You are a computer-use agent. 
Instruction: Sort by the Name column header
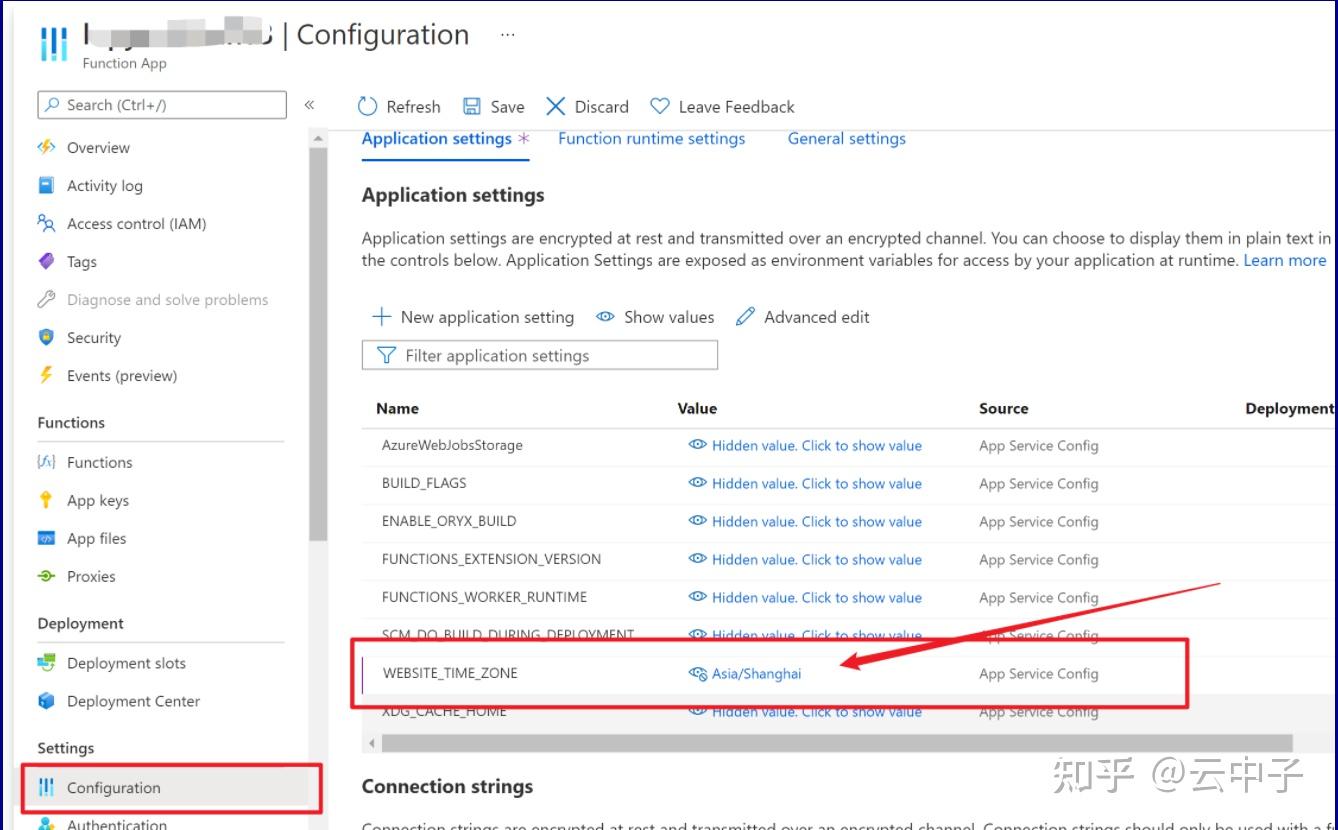click(x=397, y=408)
